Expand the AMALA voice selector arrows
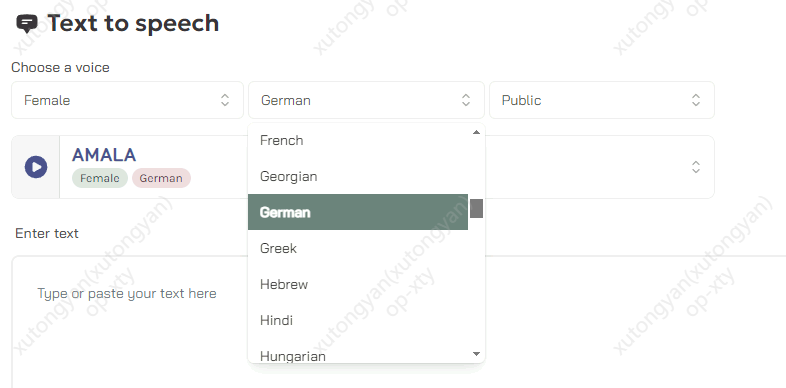The height and width of the screenshot is (388, 786). pyautogui.click(x=696, y=167)
